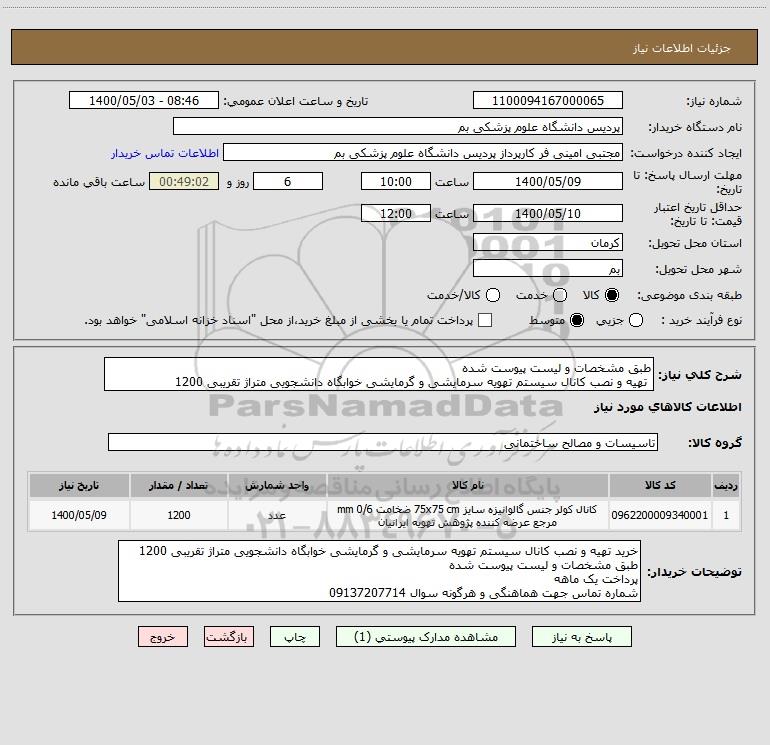Open buyer contact info link
Screen dimensions: 770x745
tap(165, 153)
